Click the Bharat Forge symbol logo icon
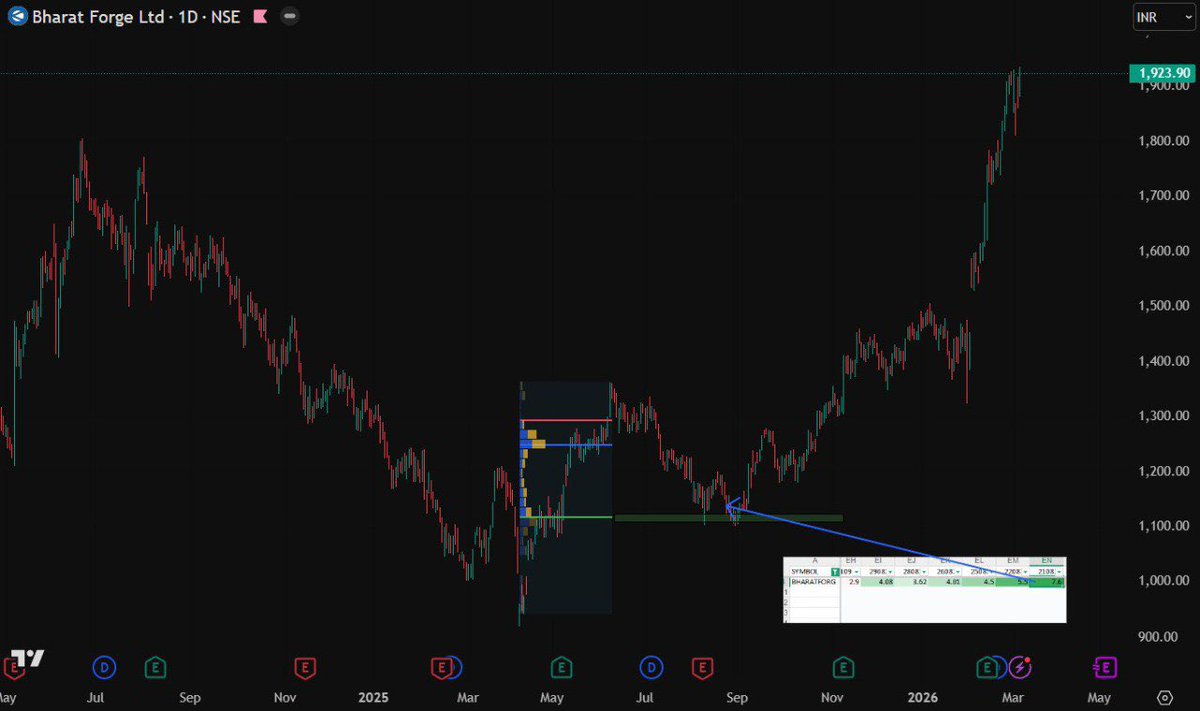Image resolution: width=1200 pixels, height=711 pixels. 17,17
